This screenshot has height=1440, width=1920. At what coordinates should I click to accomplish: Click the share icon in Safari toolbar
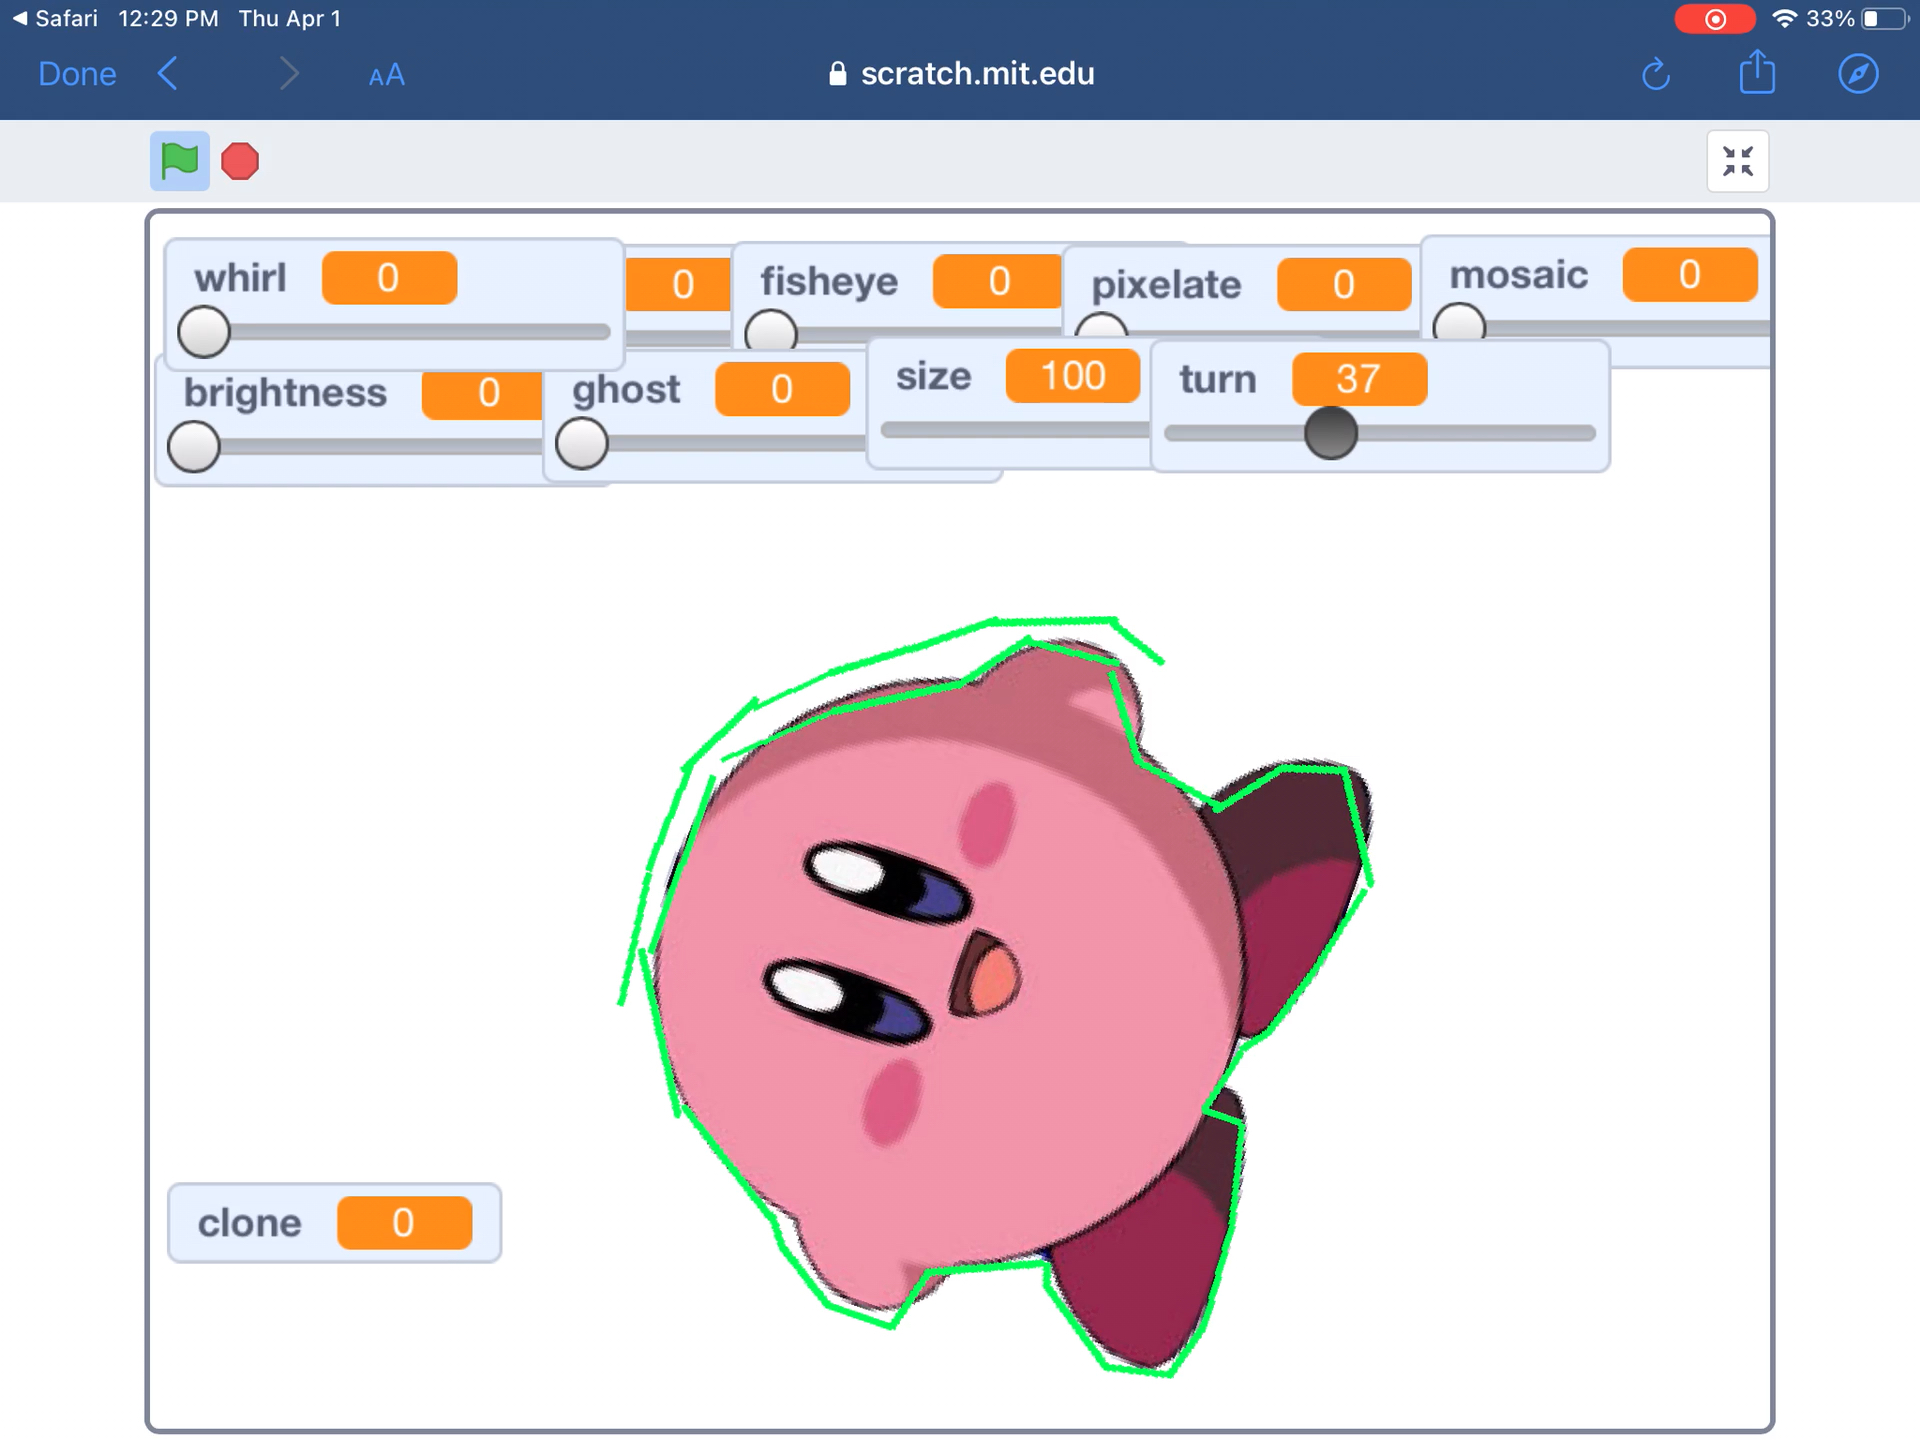tap(1757, 73)
